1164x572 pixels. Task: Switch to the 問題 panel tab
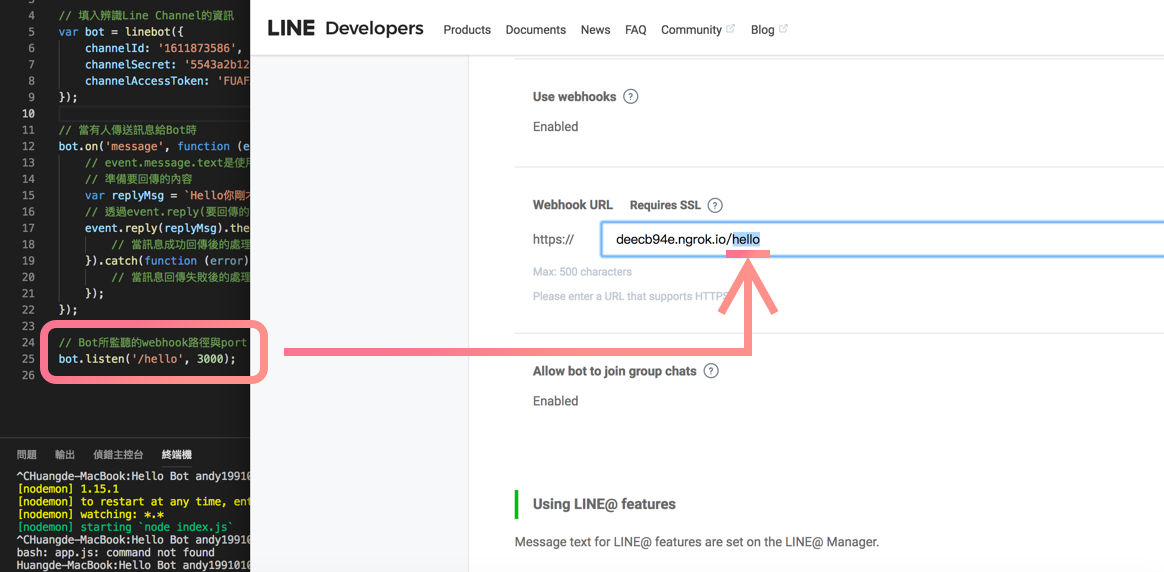point(27,454)
